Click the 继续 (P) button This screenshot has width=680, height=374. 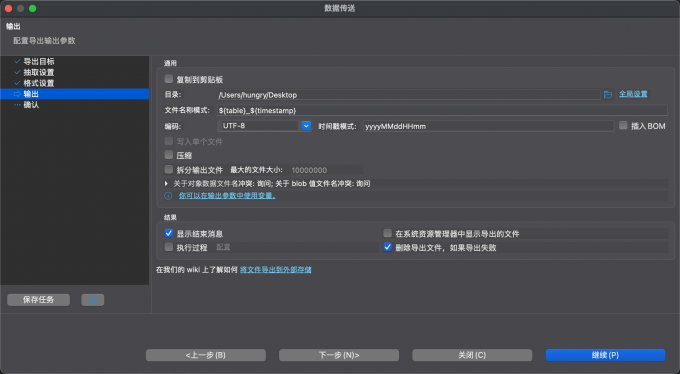click(605, 355)
